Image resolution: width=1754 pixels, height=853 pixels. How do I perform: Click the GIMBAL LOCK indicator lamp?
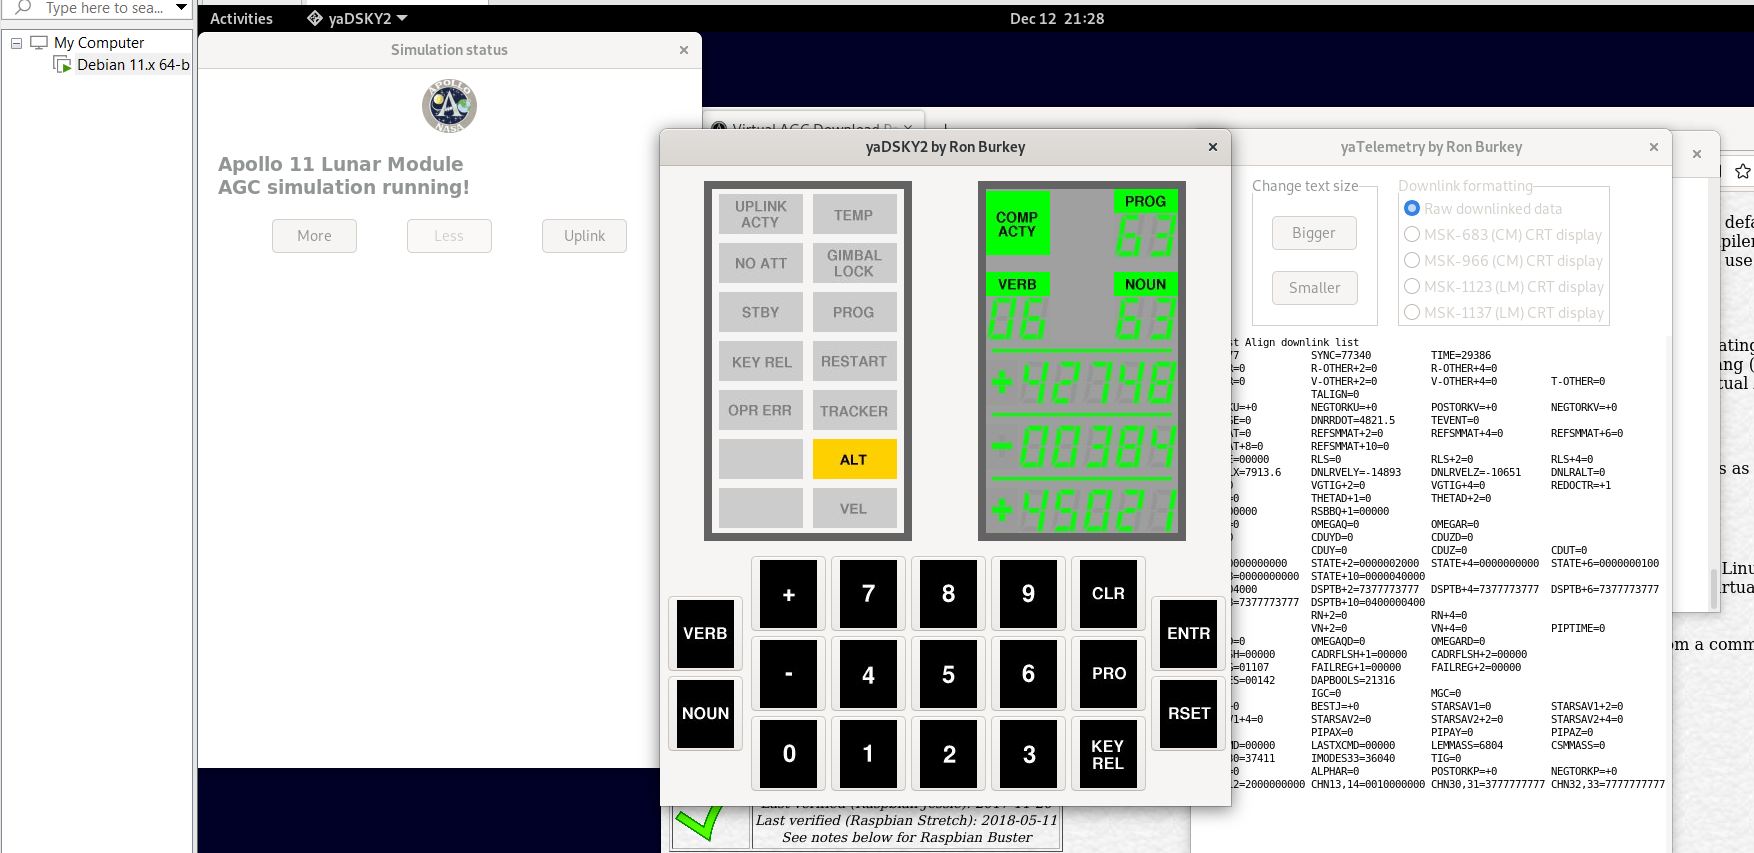854,263
